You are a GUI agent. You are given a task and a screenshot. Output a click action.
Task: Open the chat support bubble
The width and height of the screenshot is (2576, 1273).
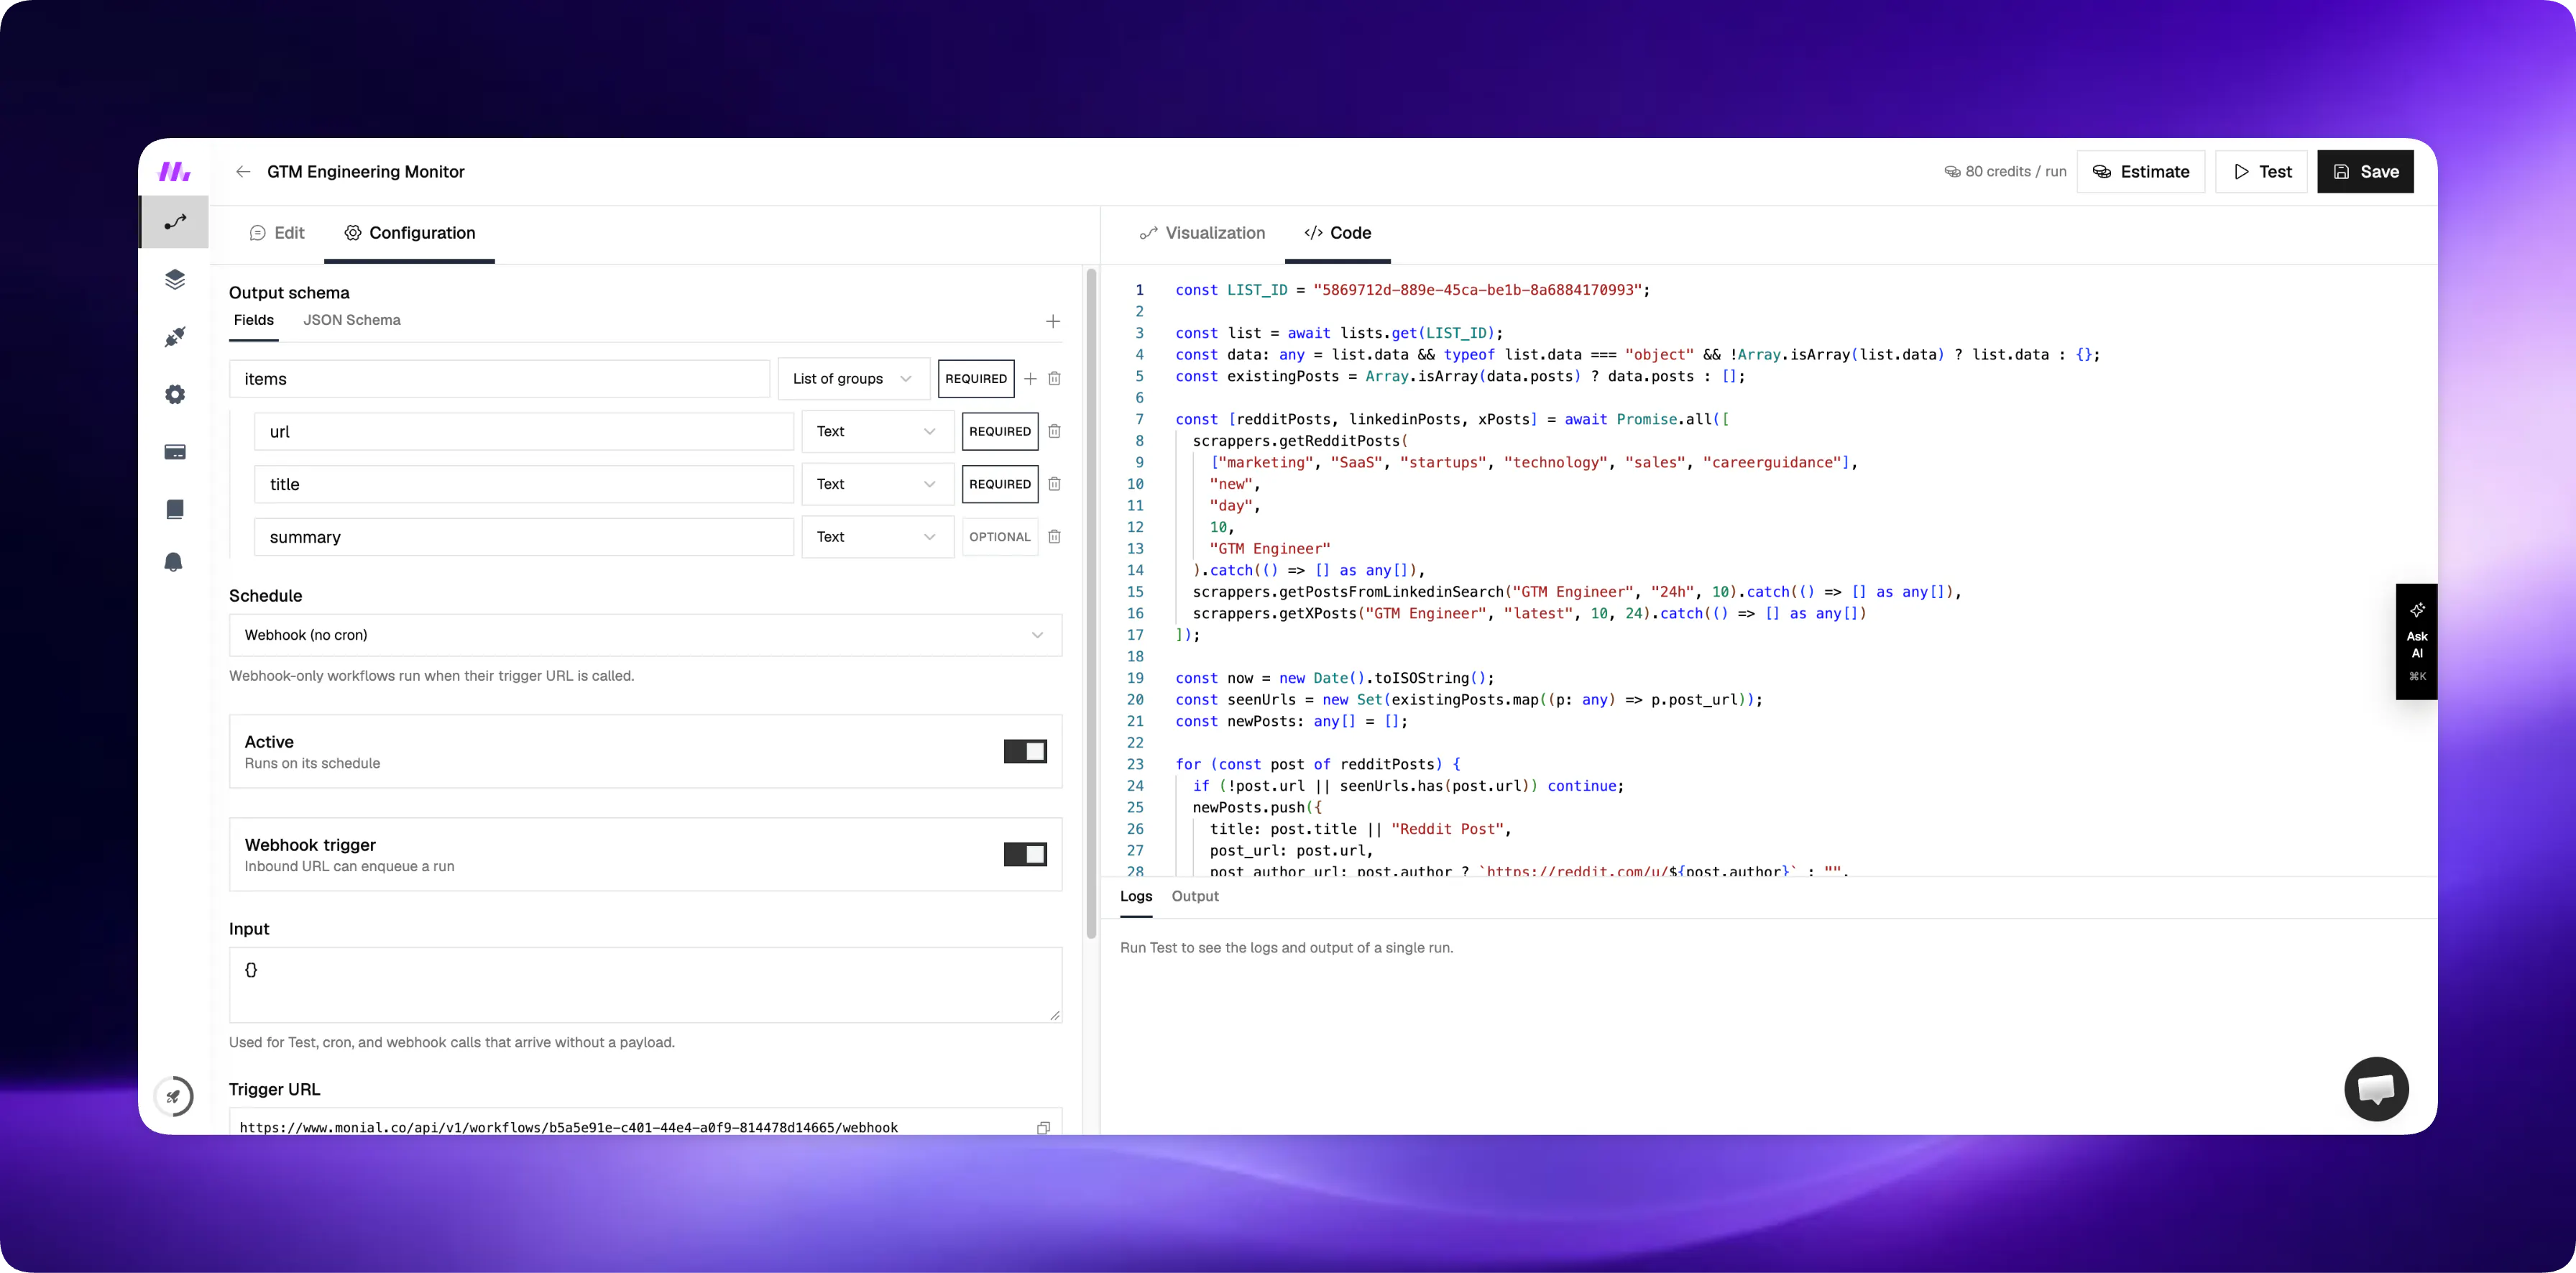coord(2376,1089)
